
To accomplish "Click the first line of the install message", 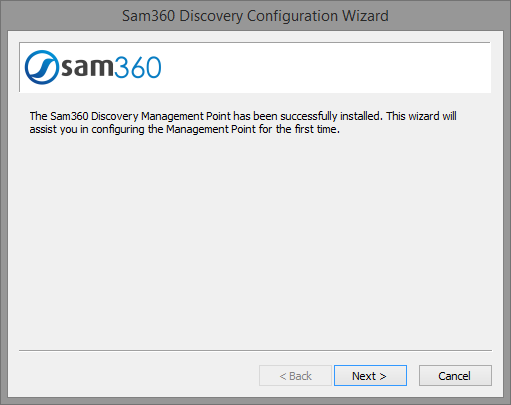I will coord(243,116).
